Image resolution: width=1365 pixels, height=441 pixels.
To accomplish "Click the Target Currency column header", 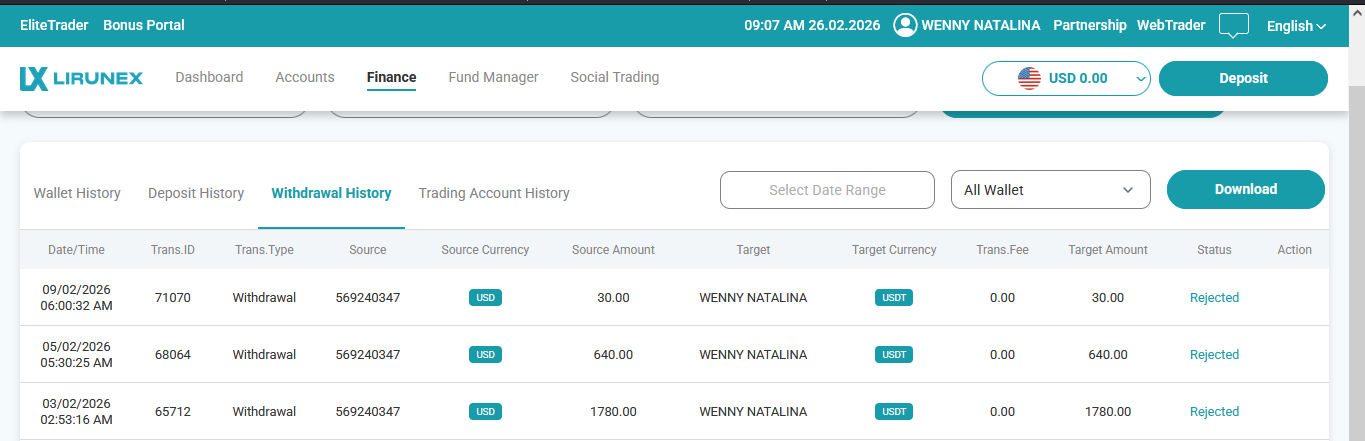I will 894,250.
